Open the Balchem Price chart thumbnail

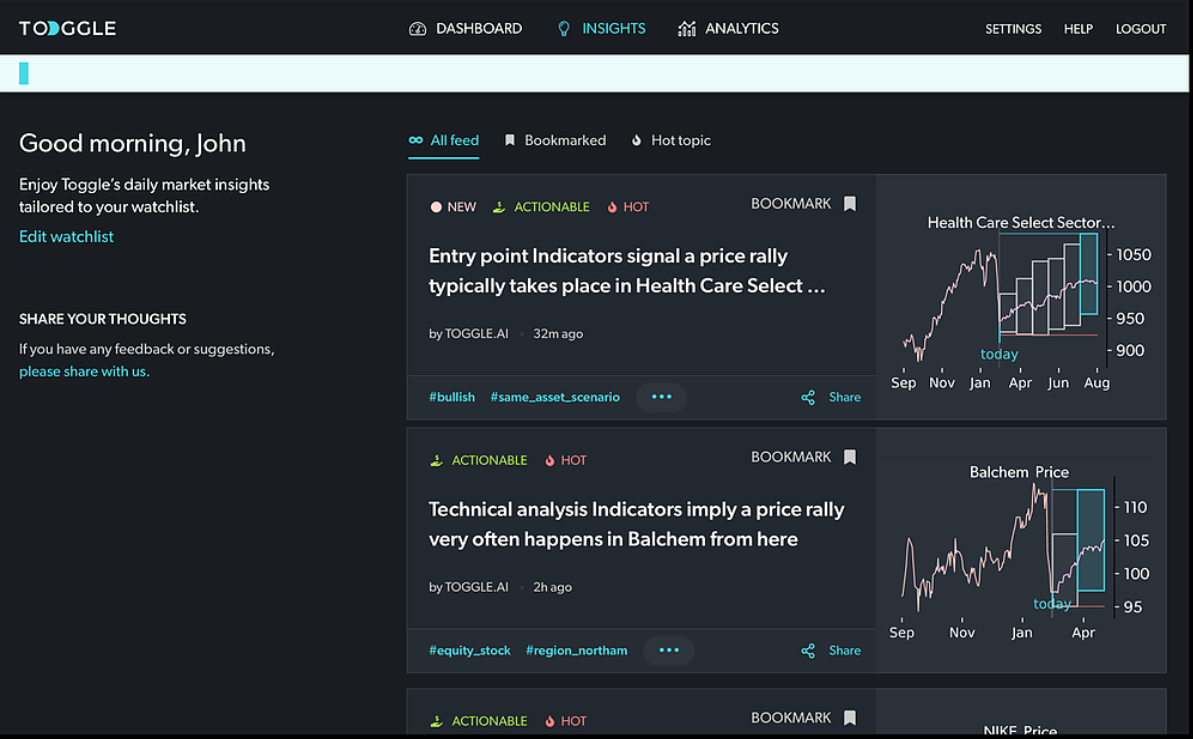point(1020,550)
